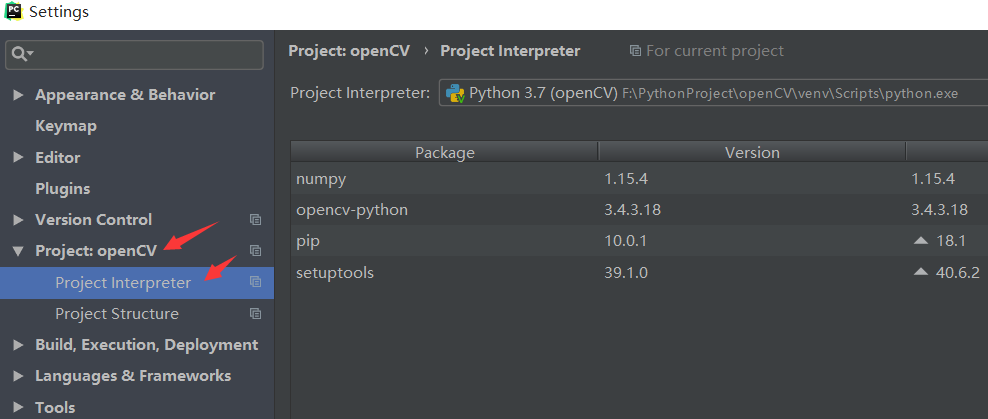988x419 pixels.
Task: Click the copy icon beside Project Structure
Action: 255,314
